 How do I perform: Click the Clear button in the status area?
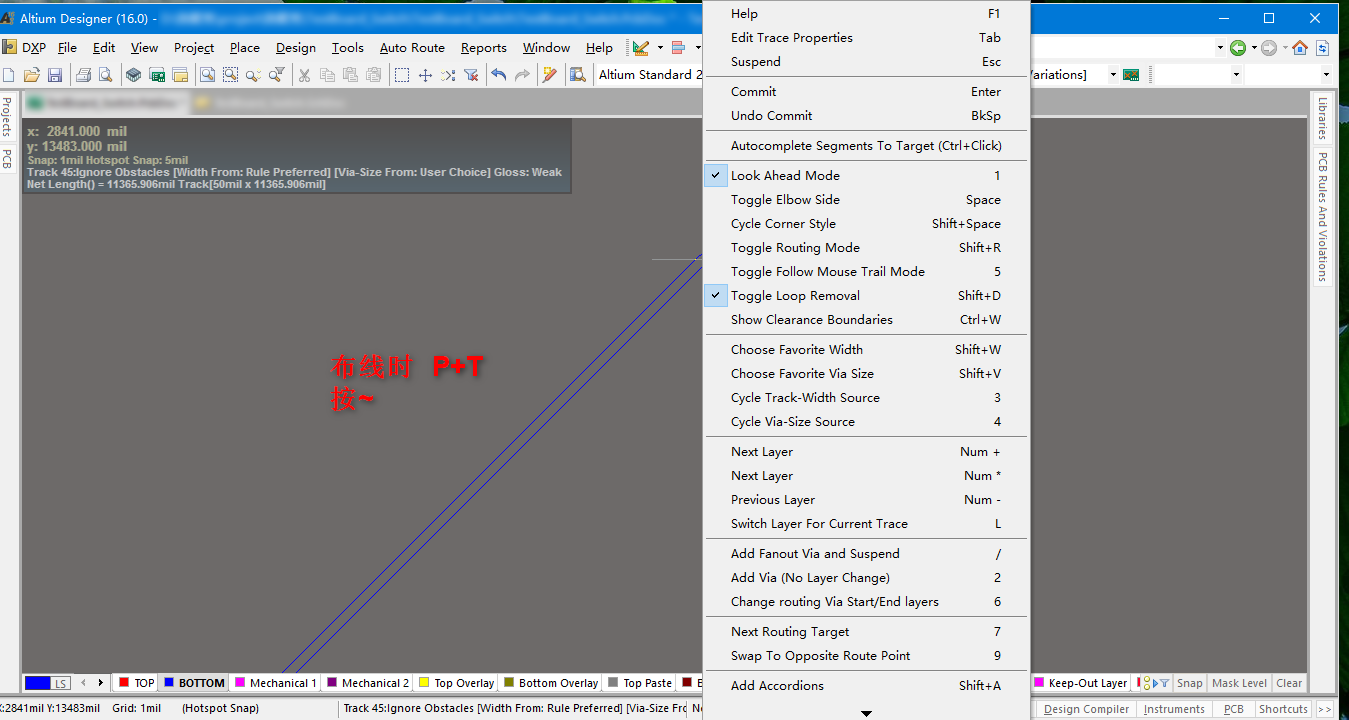[x=1289, y=683]
